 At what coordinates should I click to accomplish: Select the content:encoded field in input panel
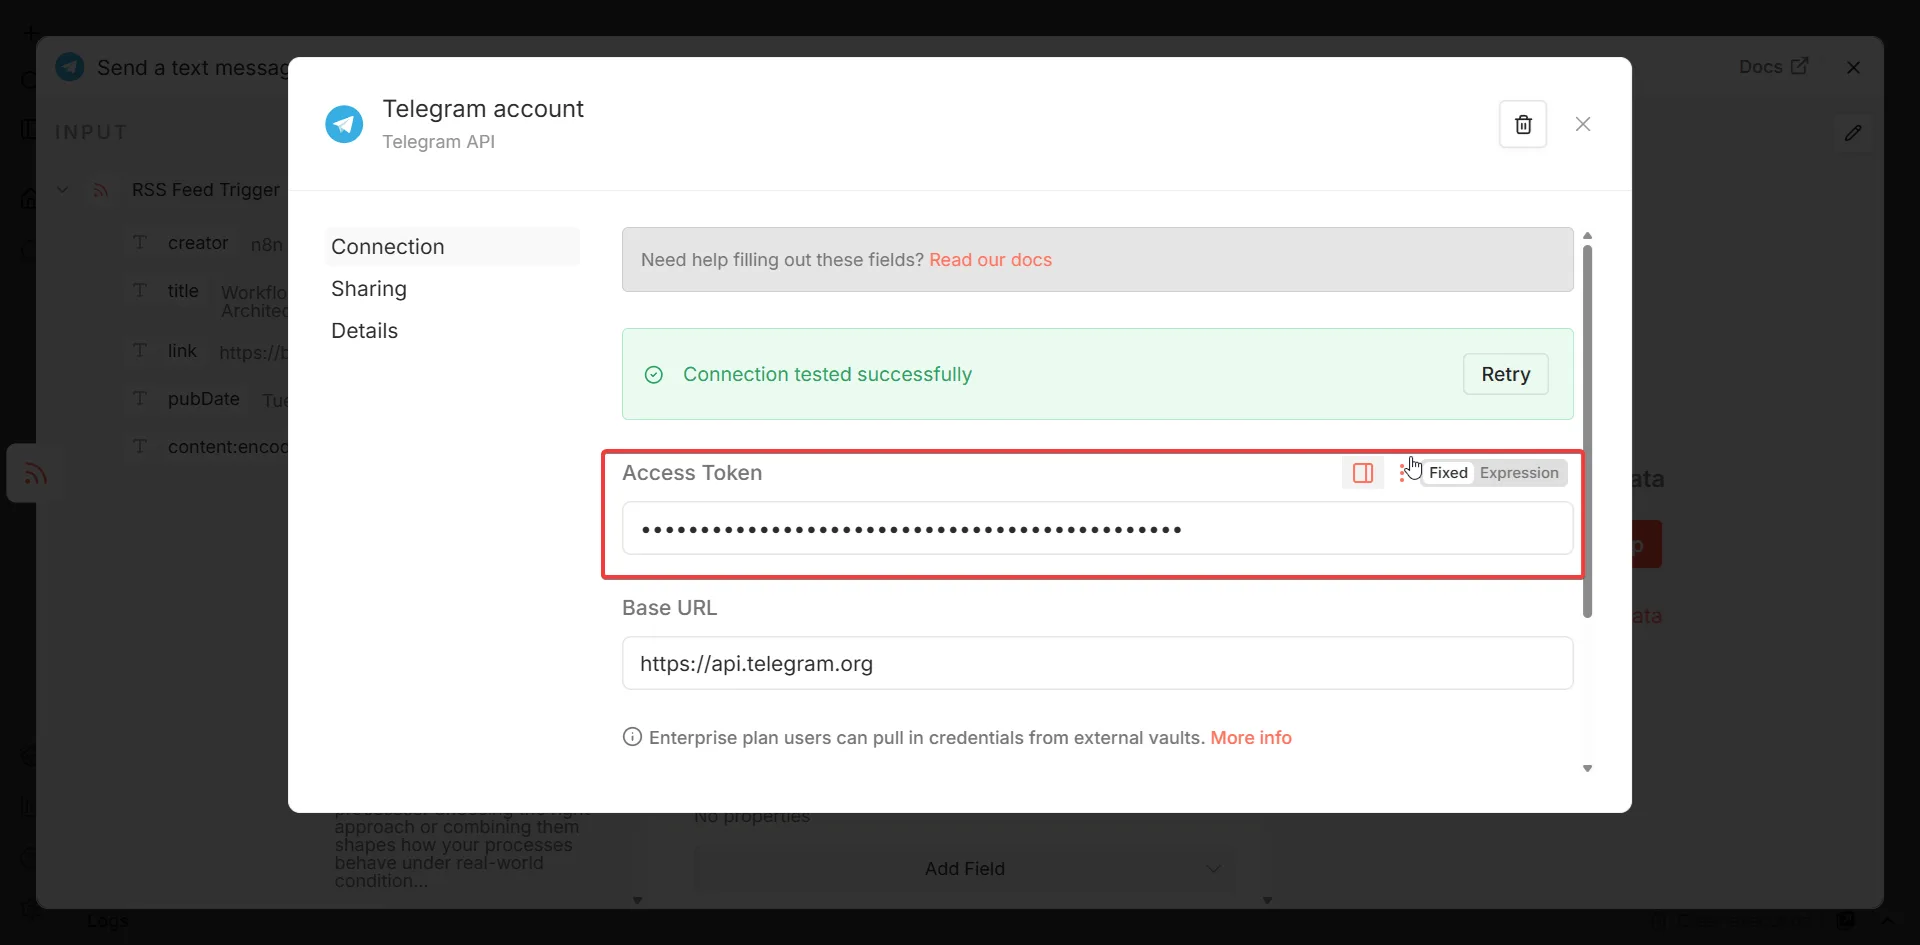[x=228, y=447]
